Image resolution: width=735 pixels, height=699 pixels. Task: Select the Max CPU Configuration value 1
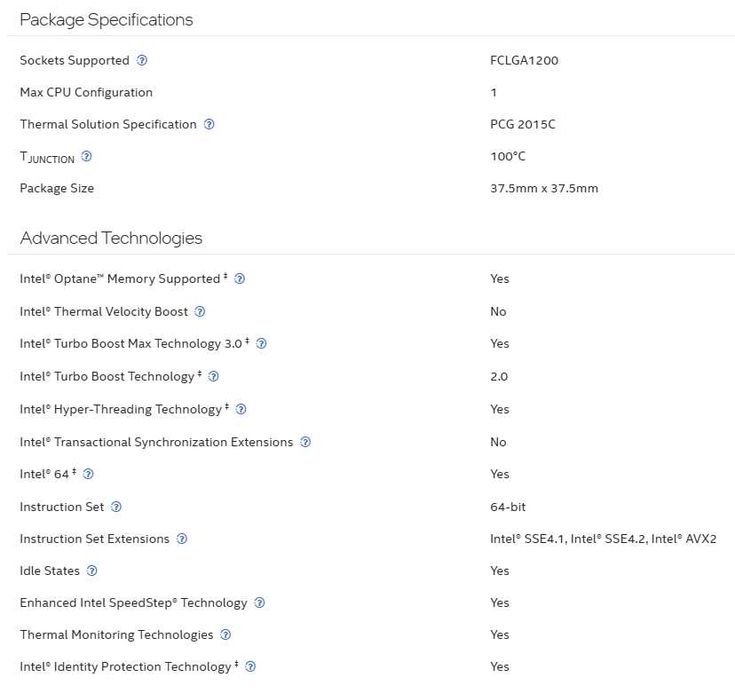494,92
